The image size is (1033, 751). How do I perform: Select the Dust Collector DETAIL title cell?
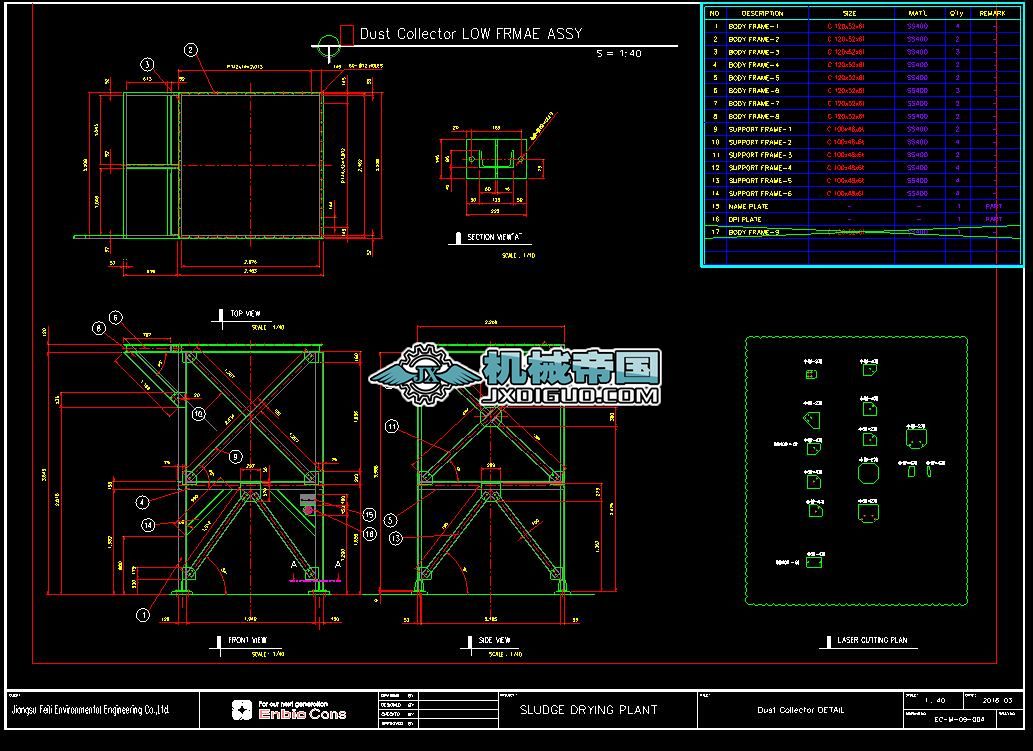(800, 710)
